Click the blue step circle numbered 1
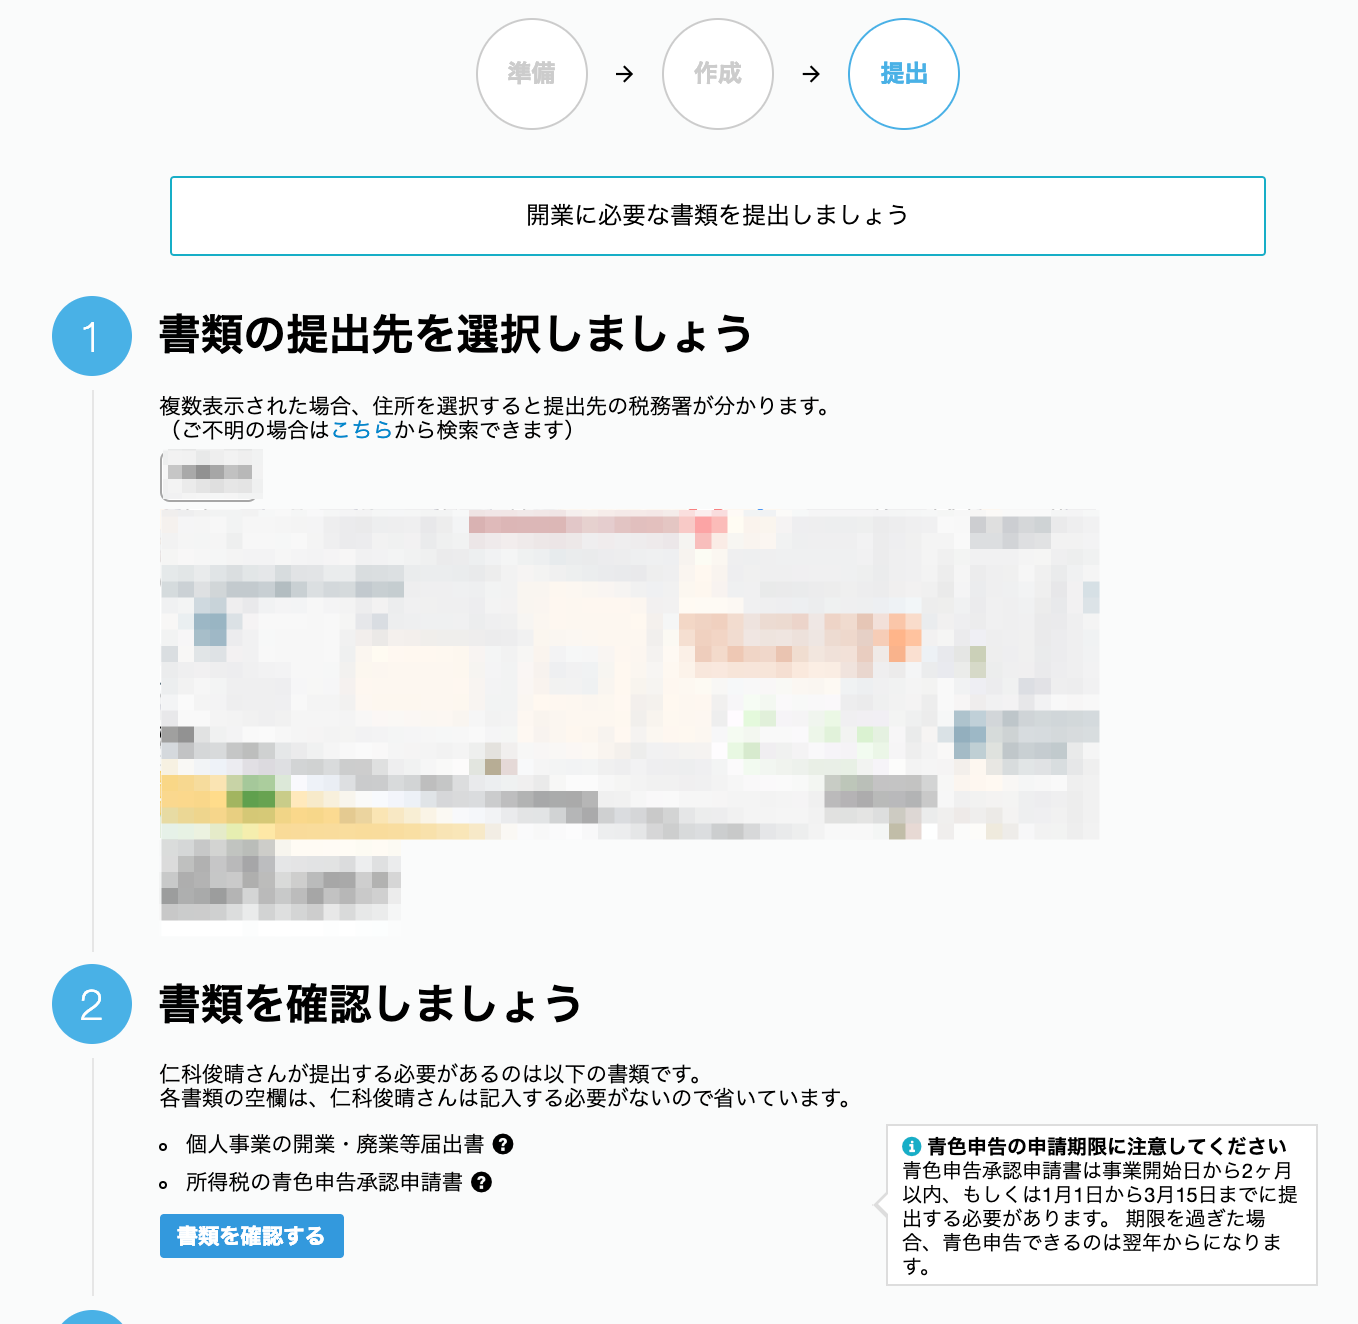The width and height of the screenshot is (1358, 1324). click(x=91, y=336)
